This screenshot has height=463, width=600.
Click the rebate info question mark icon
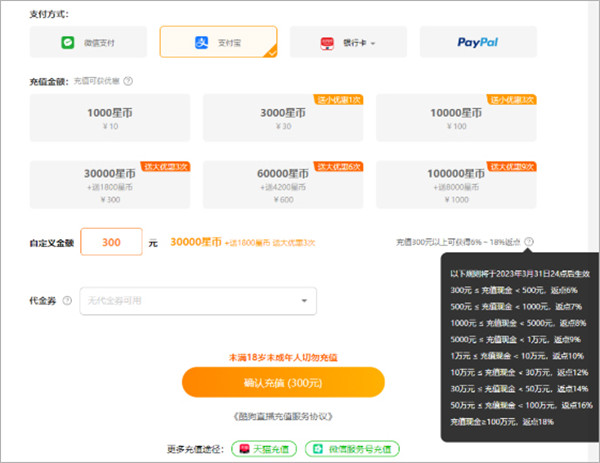(x=528, y=242)
